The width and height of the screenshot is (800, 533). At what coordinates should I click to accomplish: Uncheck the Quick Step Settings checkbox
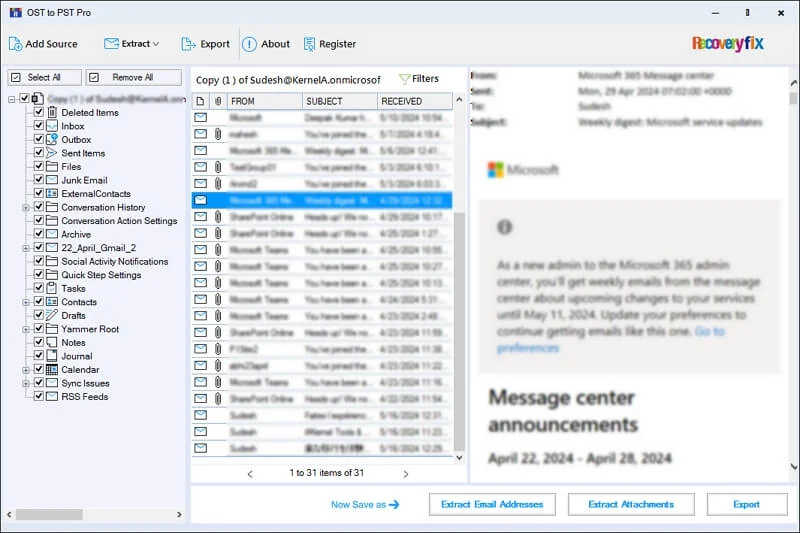pyautogui.click(x=39, y=274)
